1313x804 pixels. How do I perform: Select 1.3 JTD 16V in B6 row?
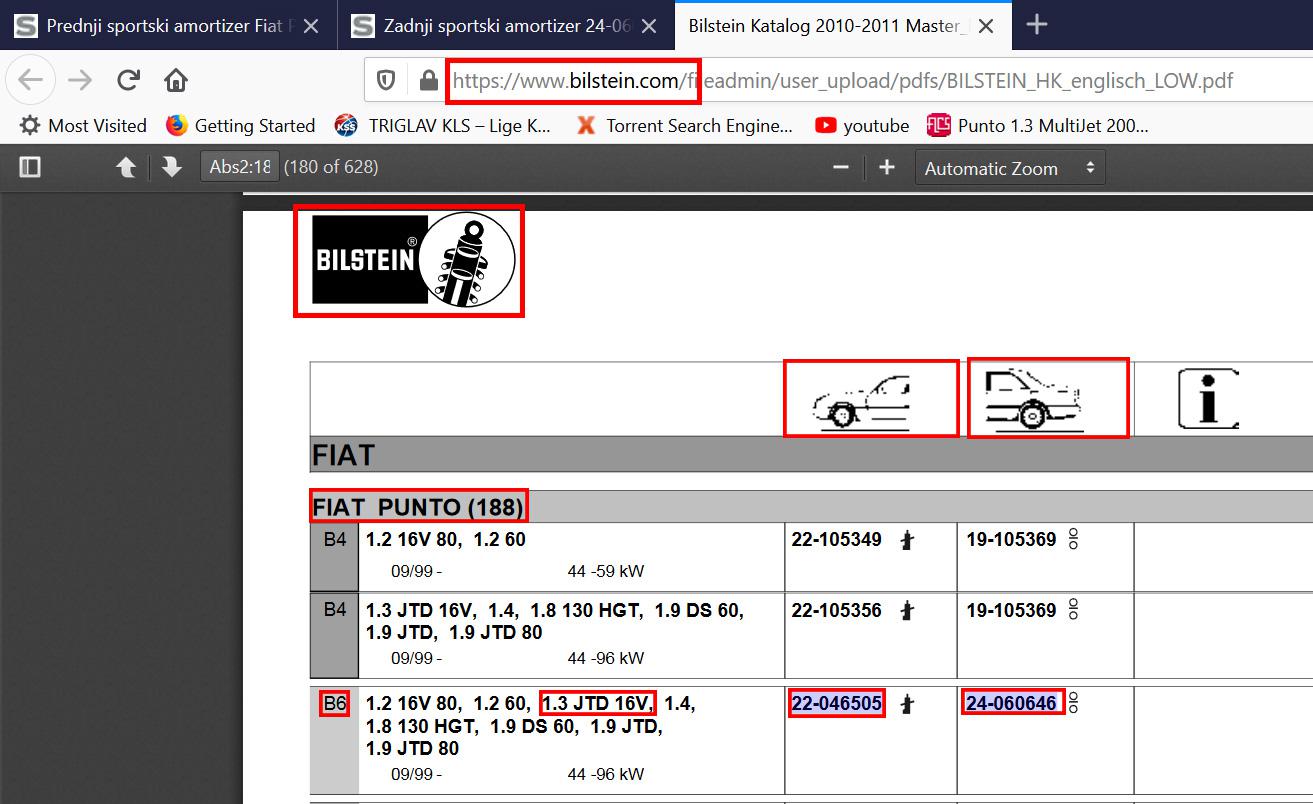[598, 704]
